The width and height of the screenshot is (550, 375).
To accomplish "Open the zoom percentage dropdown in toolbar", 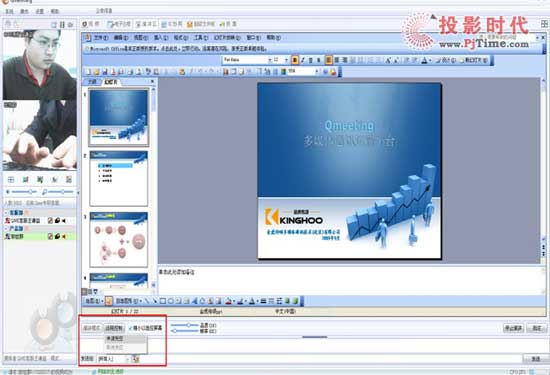I will pos(317,72).
